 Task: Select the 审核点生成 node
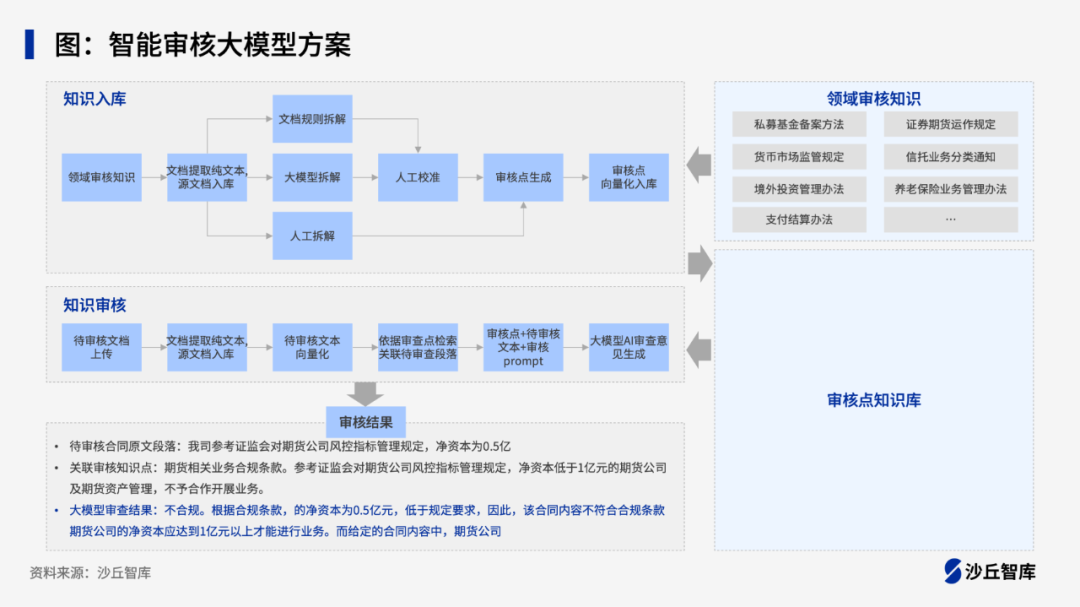click(x=523, y=176)
